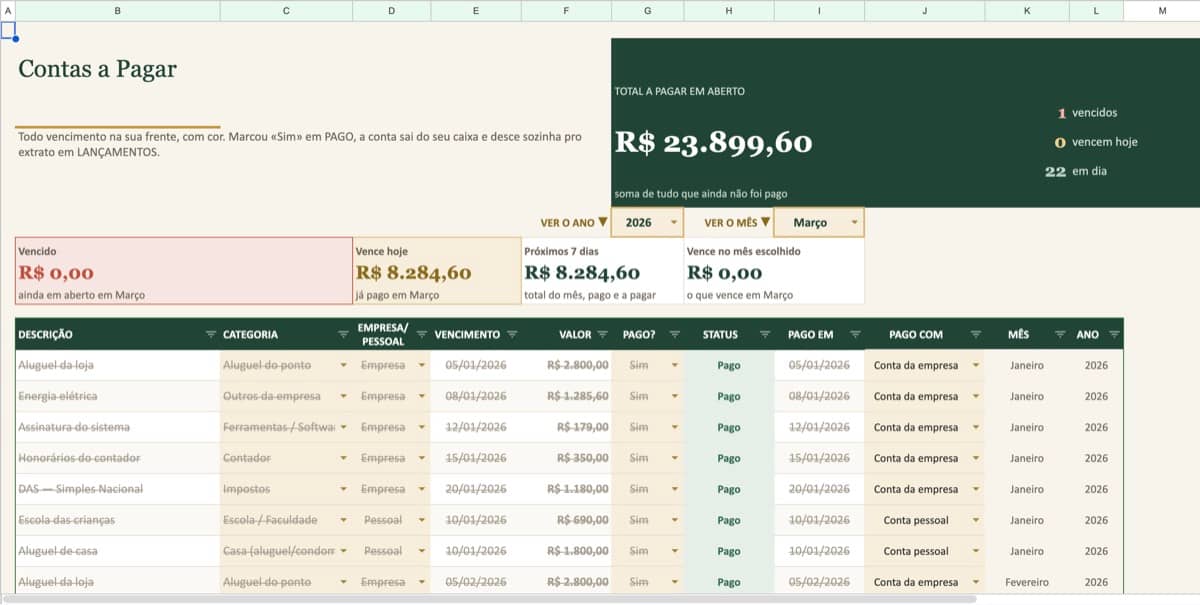
Task: Open payment account dropdown for Honorários do contador
Action: pyautogui.click(x=975, y=458)
